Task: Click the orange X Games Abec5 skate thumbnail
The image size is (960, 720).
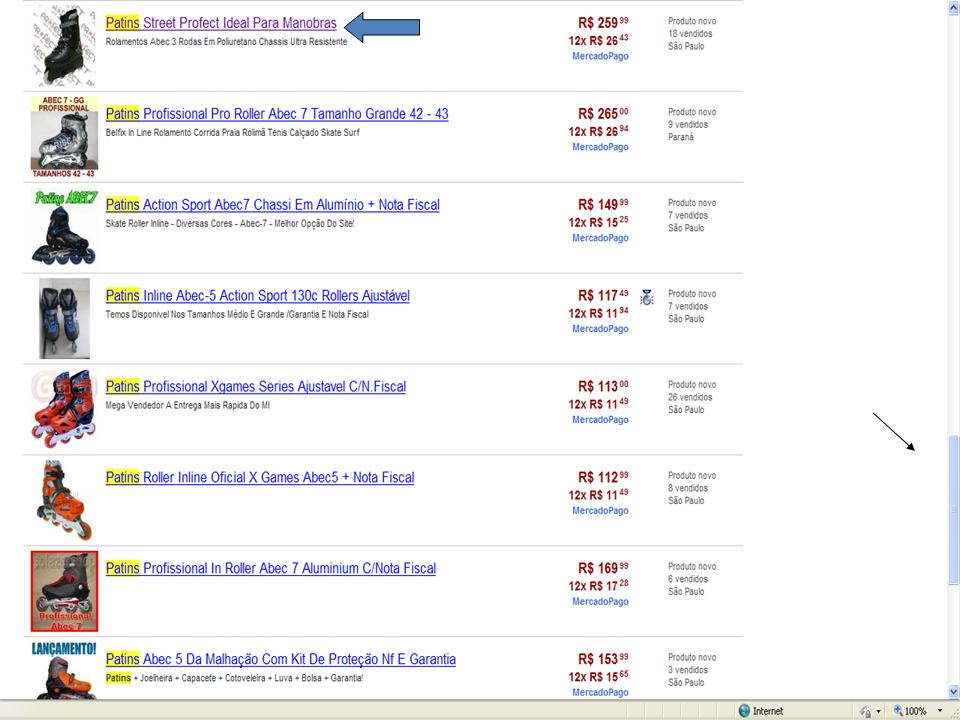Action: pyautogui.click(x=66, y=500)
